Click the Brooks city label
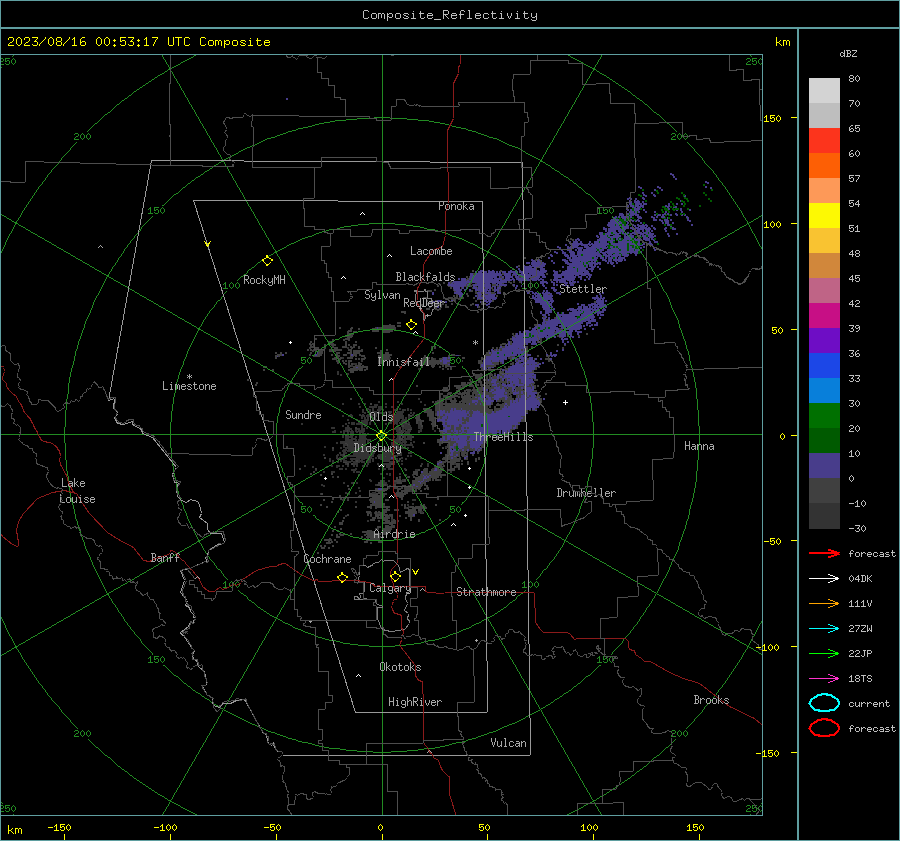 coord(711,700)
